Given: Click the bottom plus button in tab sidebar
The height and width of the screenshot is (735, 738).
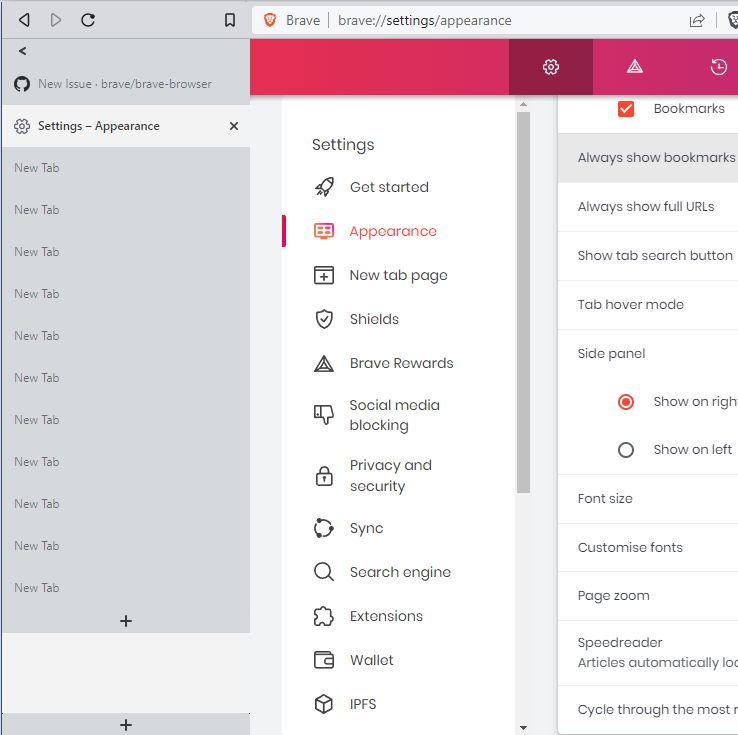Looking at the screenshot, I should (126, 725).
